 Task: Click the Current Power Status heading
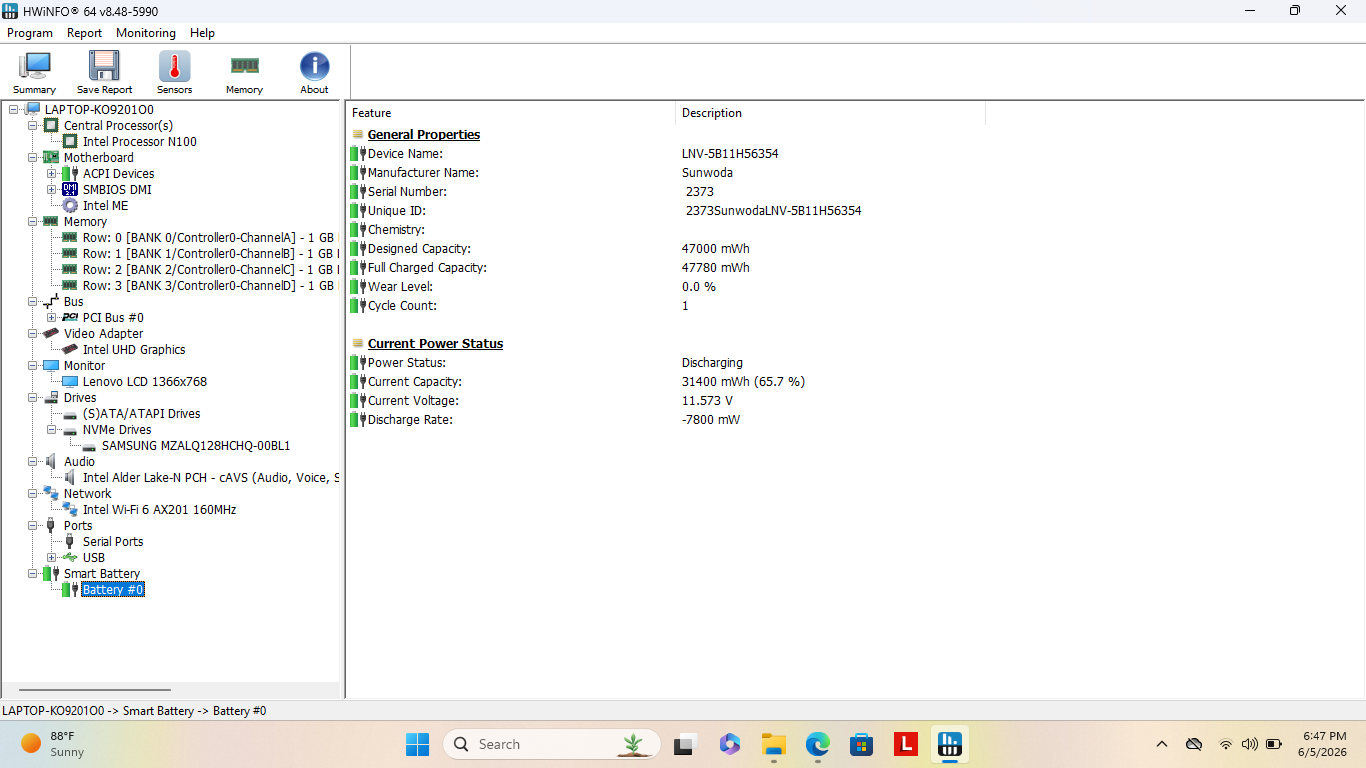(435, 344)
